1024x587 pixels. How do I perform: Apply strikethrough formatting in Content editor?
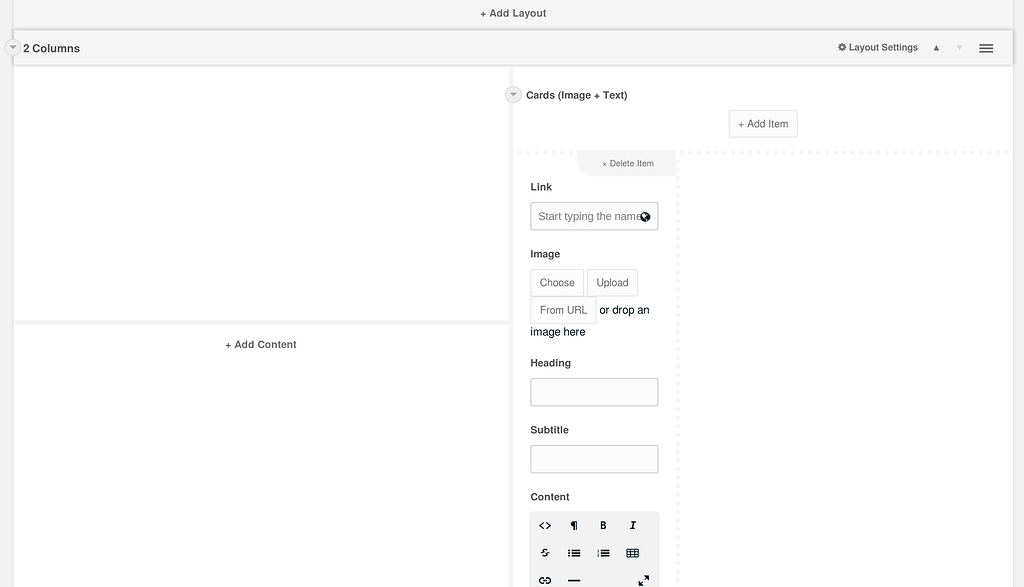[x=545, y=553]
